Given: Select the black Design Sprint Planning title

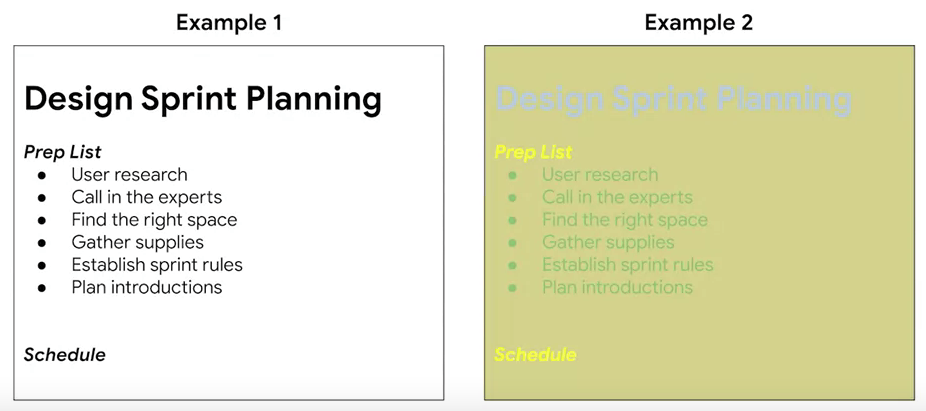Looking at the screenshot, I should coord(203,99).
